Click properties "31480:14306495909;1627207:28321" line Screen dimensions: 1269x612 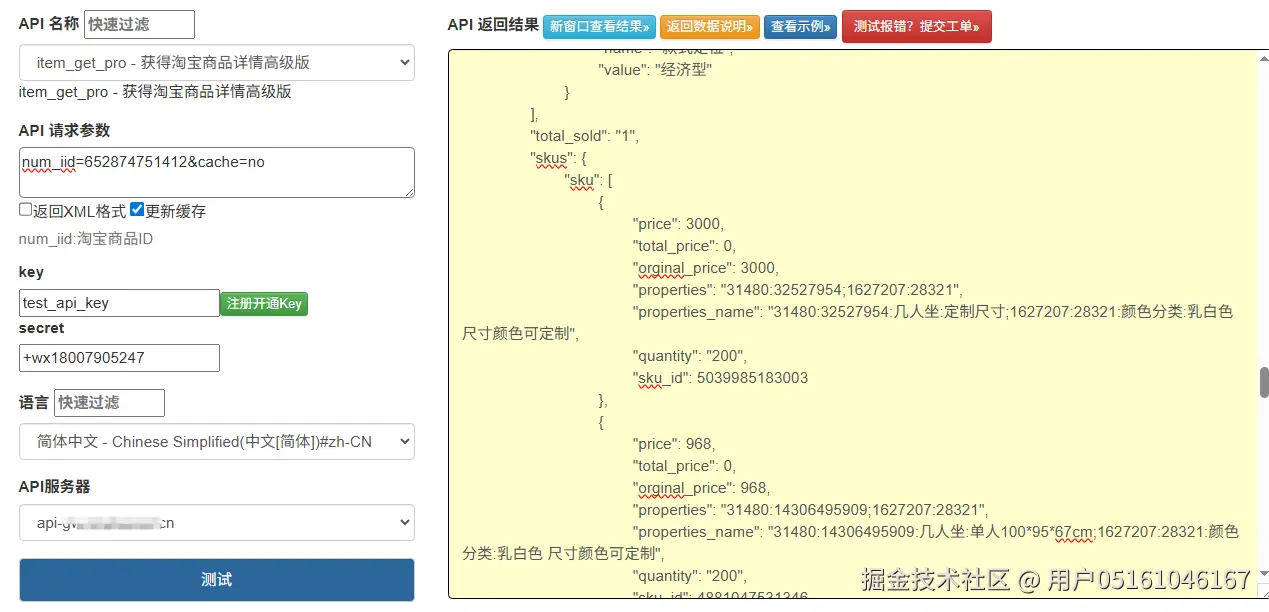[809, 510]
